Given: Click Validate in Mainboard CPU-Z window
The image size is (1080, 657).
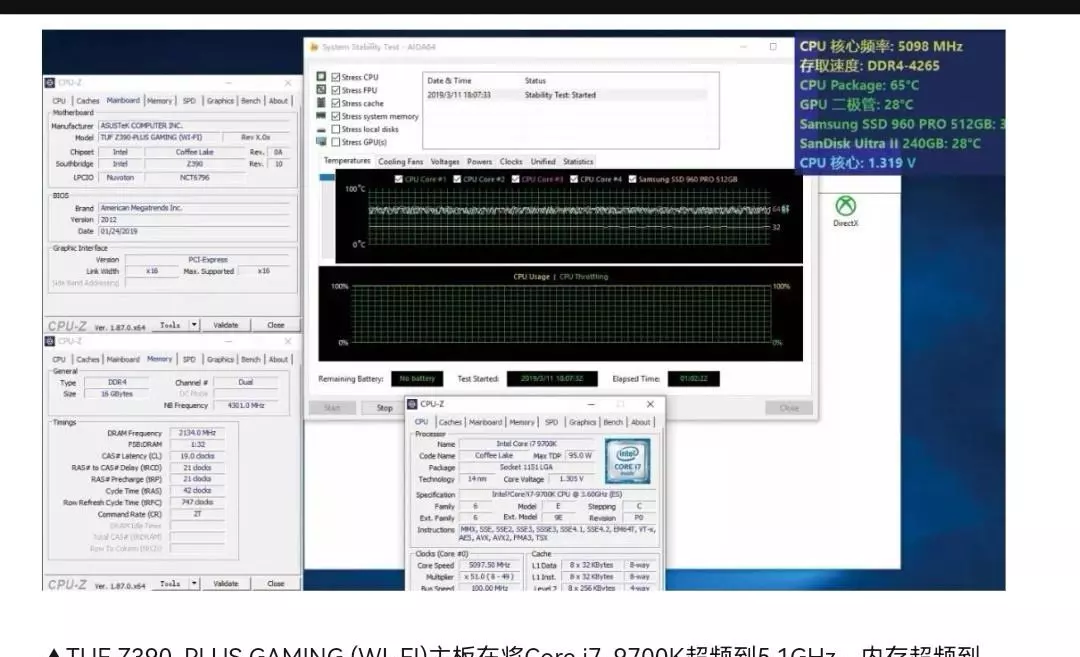Looking at the screenshot, I should (225, 325).
